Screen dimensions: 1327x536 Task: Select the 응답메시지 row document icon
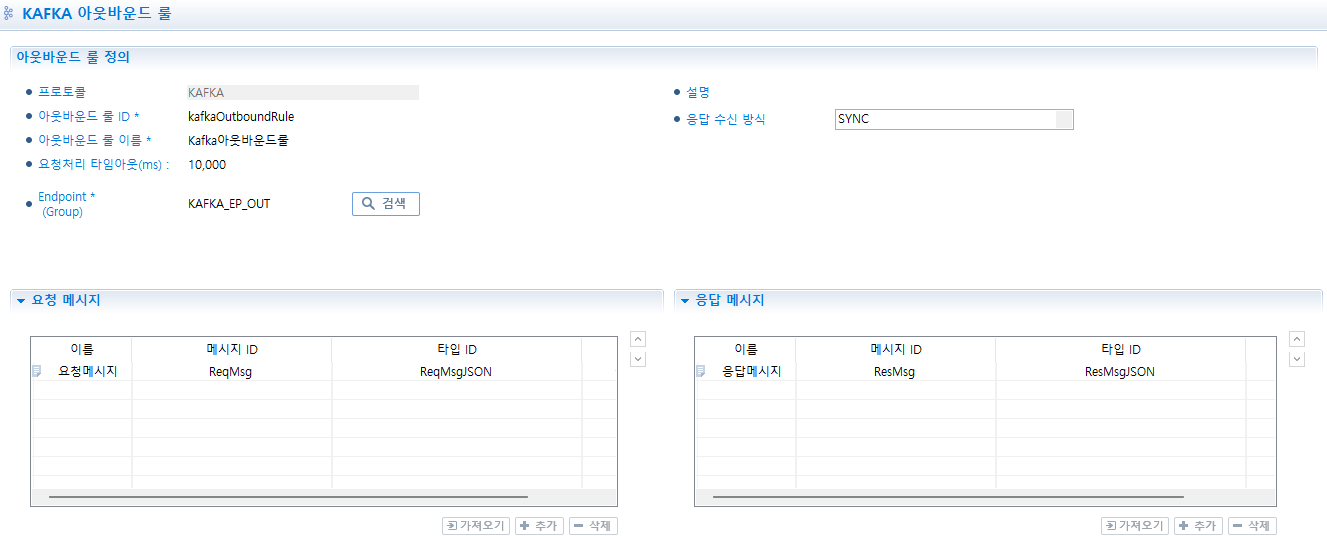pyautogui.click(x=701, y=371)
